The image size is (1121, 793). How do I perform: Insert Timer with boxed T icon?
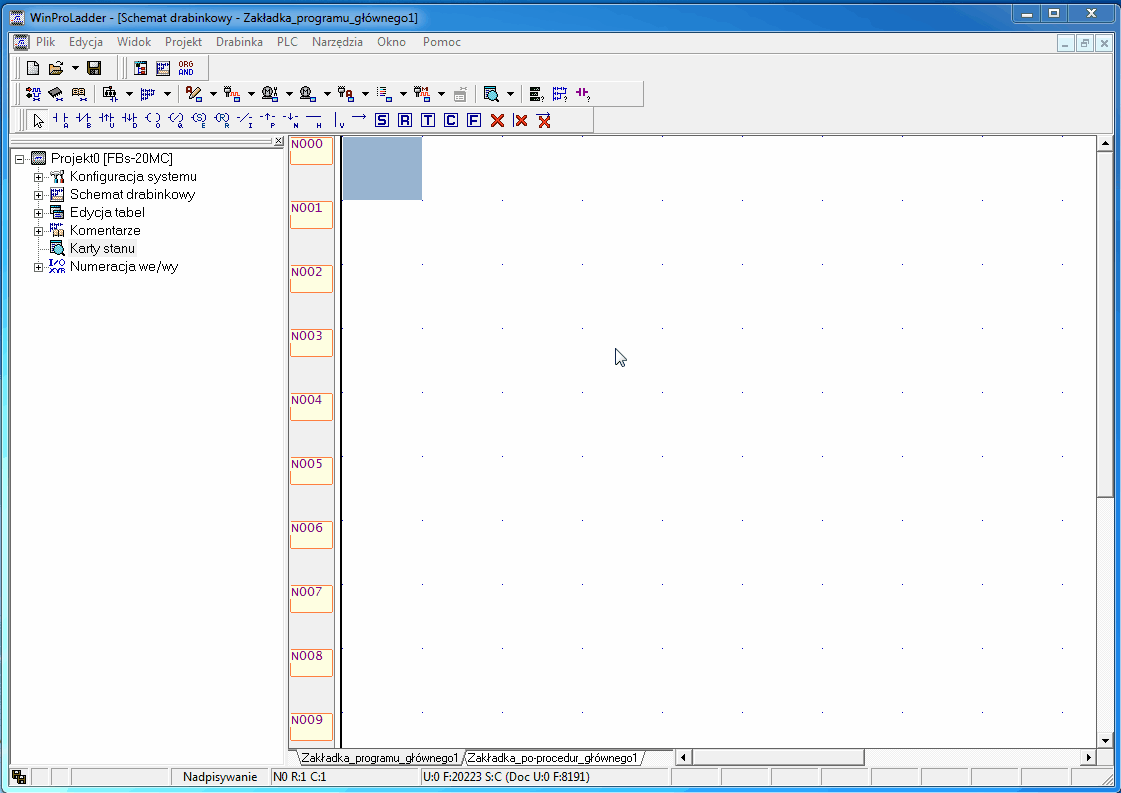[428, 120]
